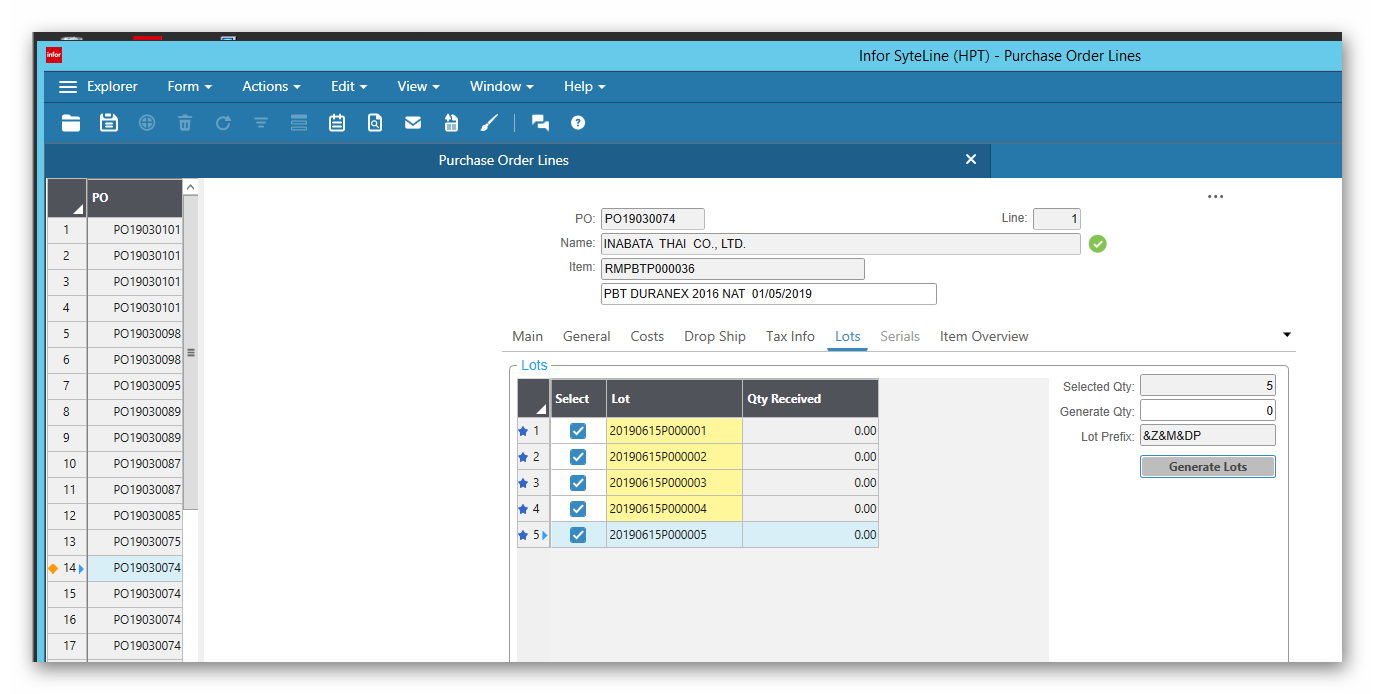The image size is (1374, 694).
Task: Disable selection of lot 20190615P000005
Action: pos(578,535)
